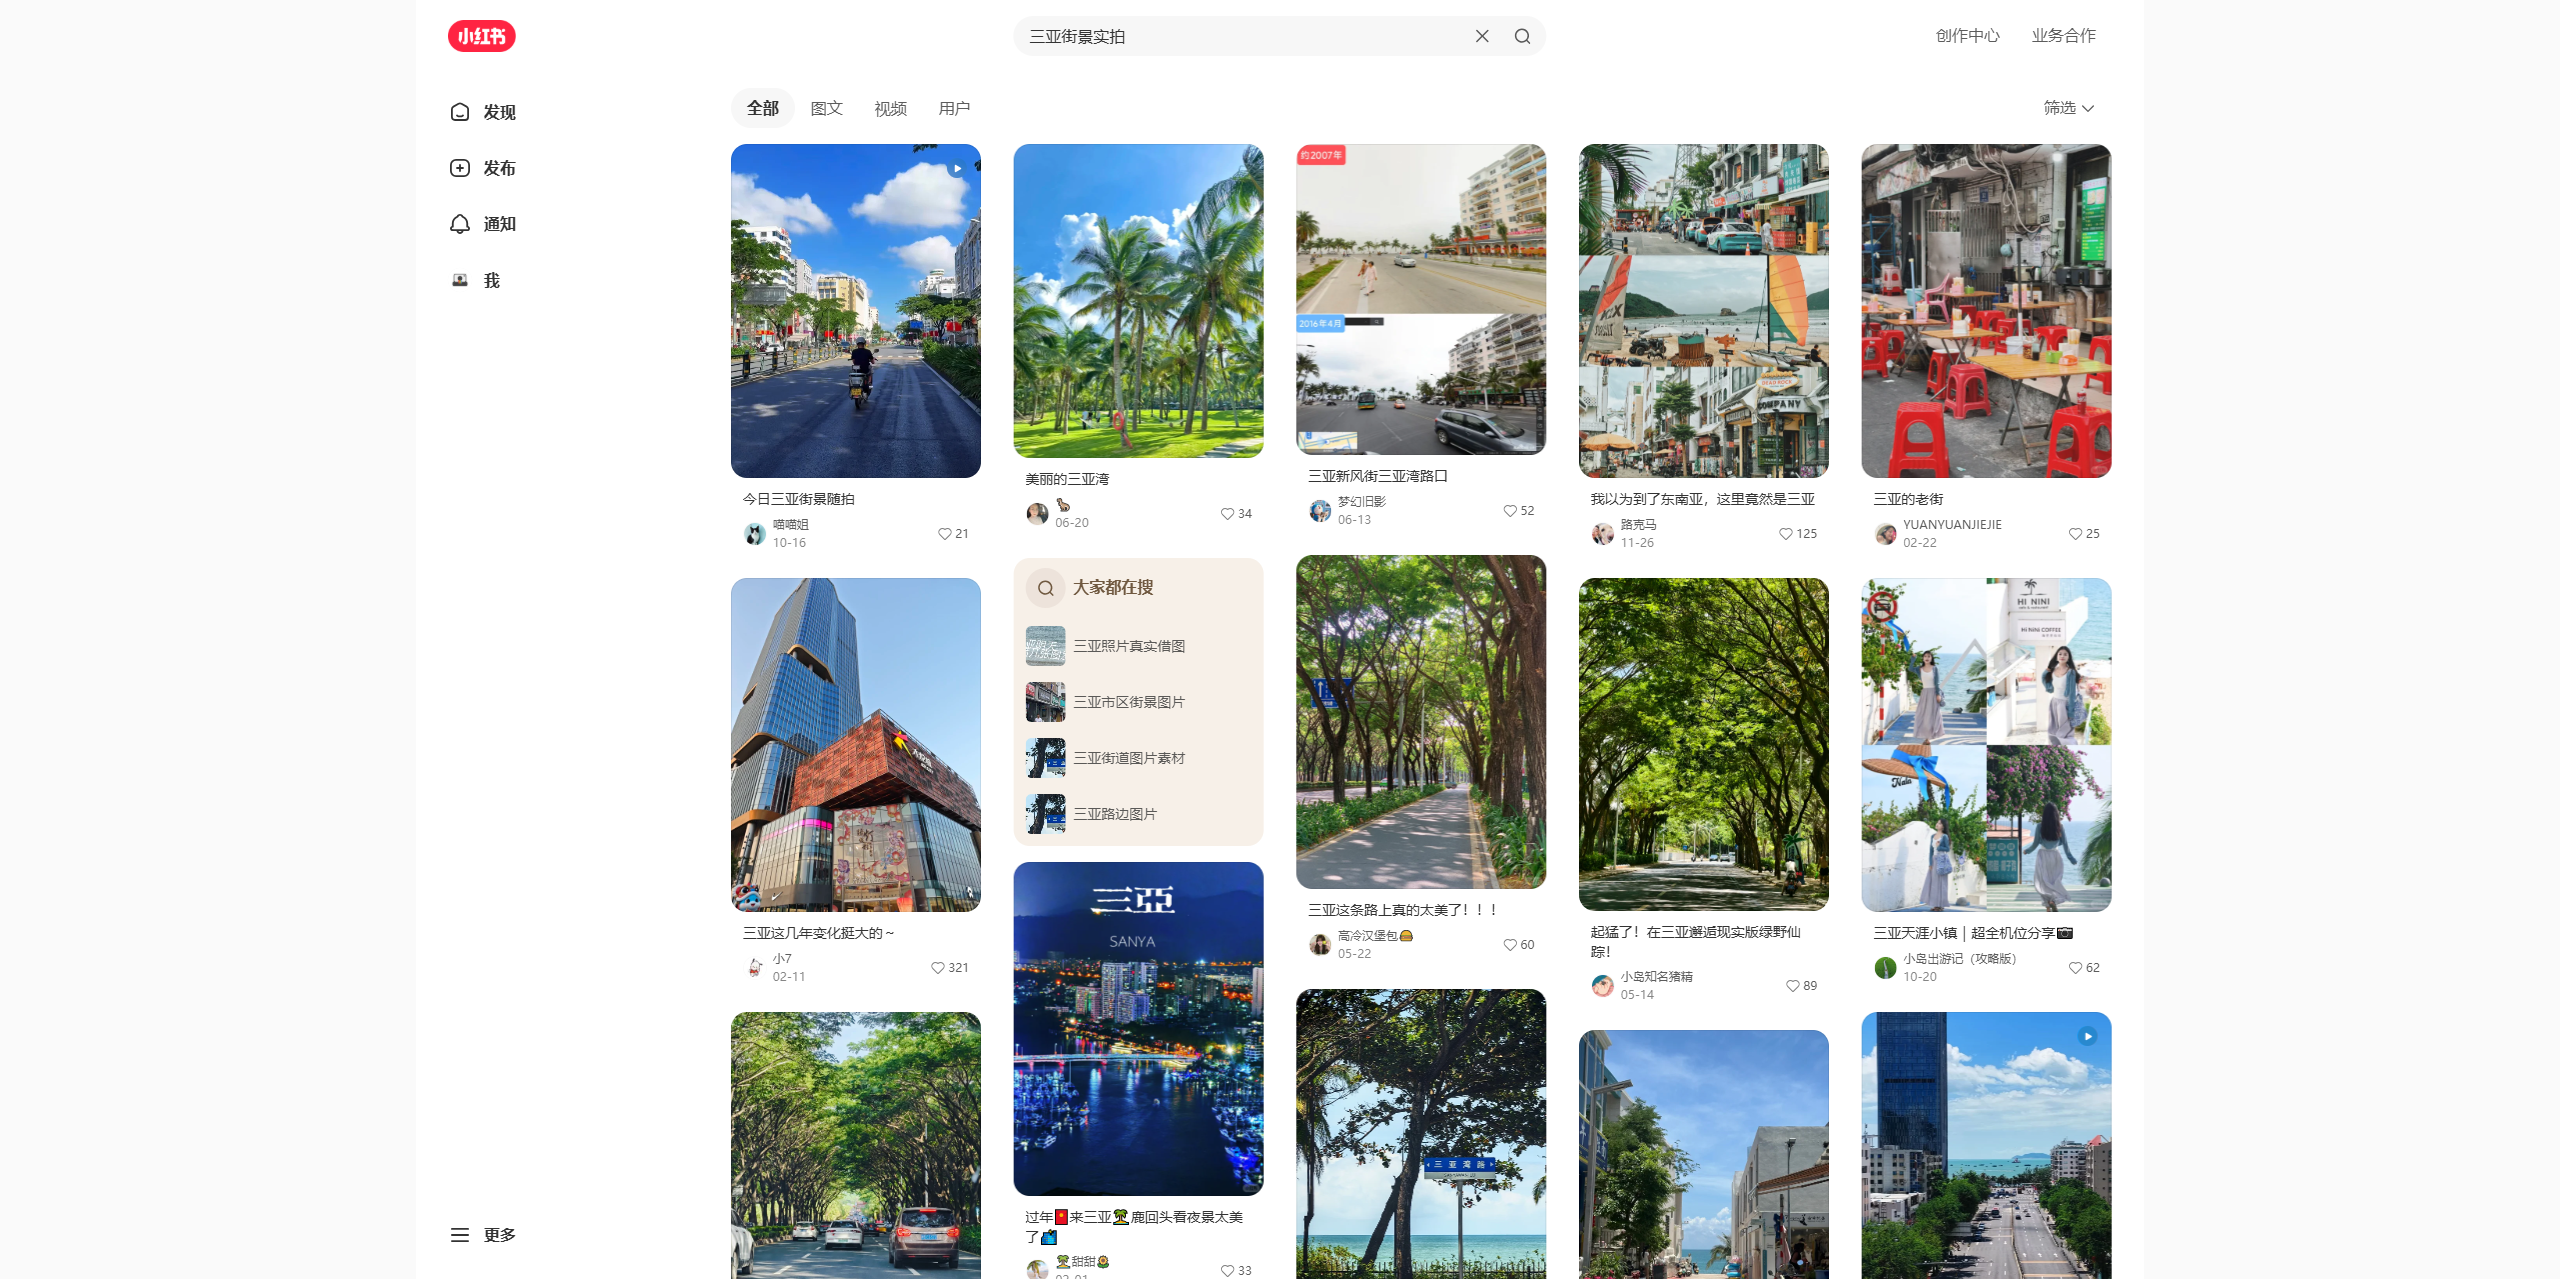2560x1279 pixels.
Task: Open 业务合作 link
Action: (2063, 36)
